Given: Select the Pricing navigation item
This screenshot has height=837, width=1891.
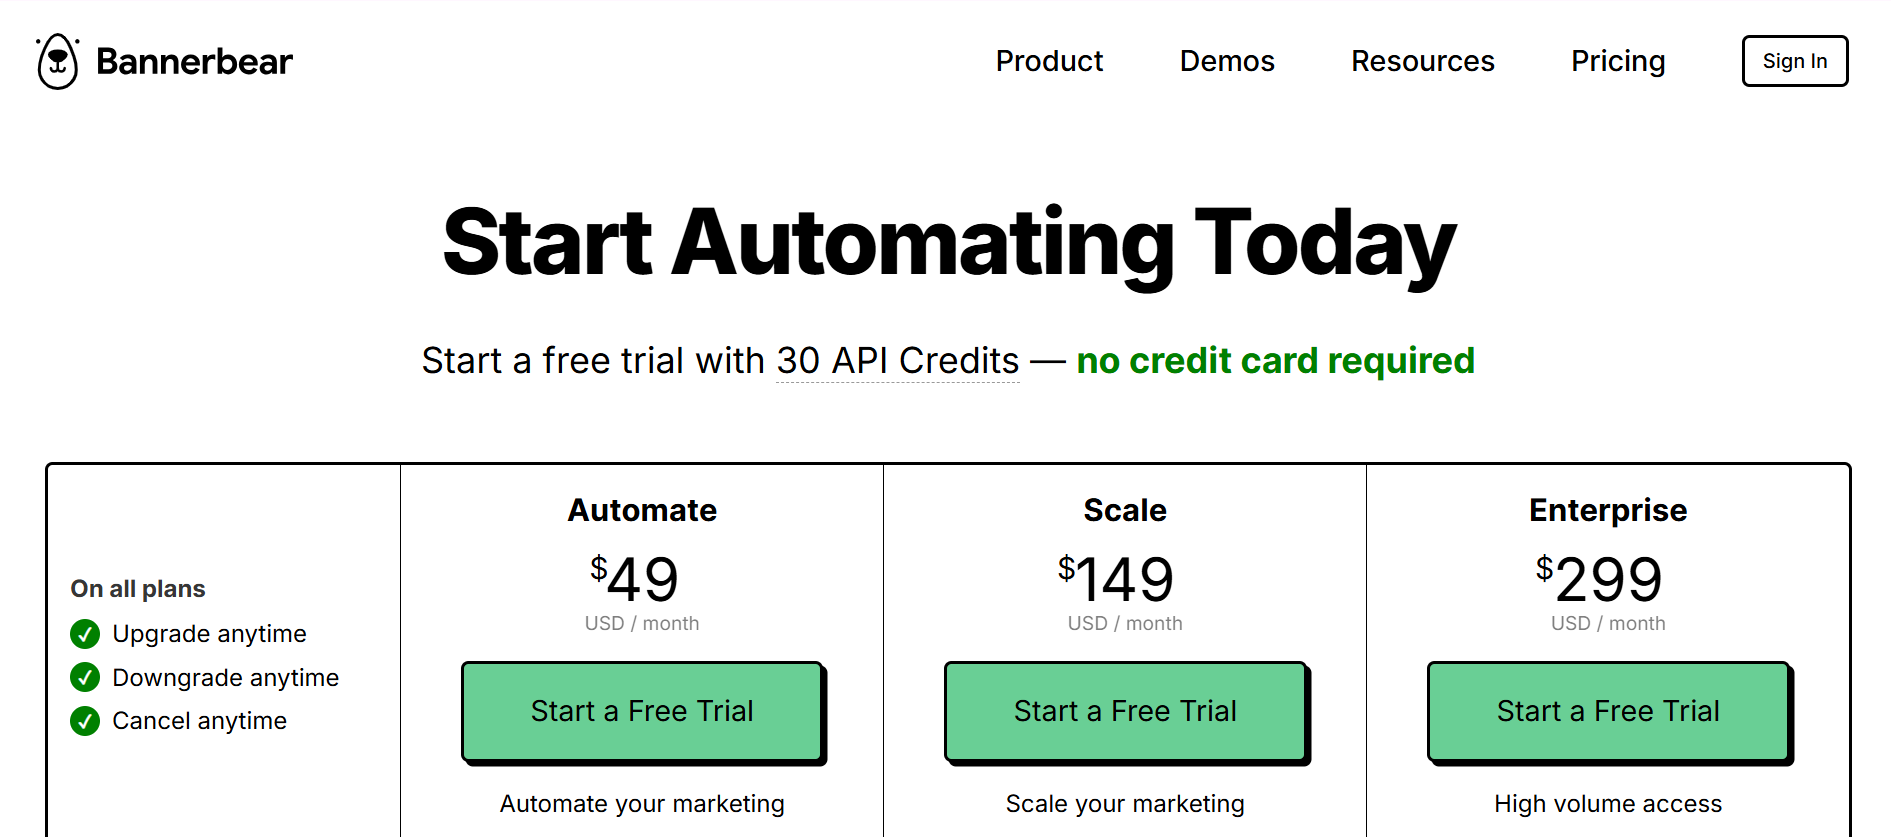Looking at the screenshot, I should coord(1618,61).
